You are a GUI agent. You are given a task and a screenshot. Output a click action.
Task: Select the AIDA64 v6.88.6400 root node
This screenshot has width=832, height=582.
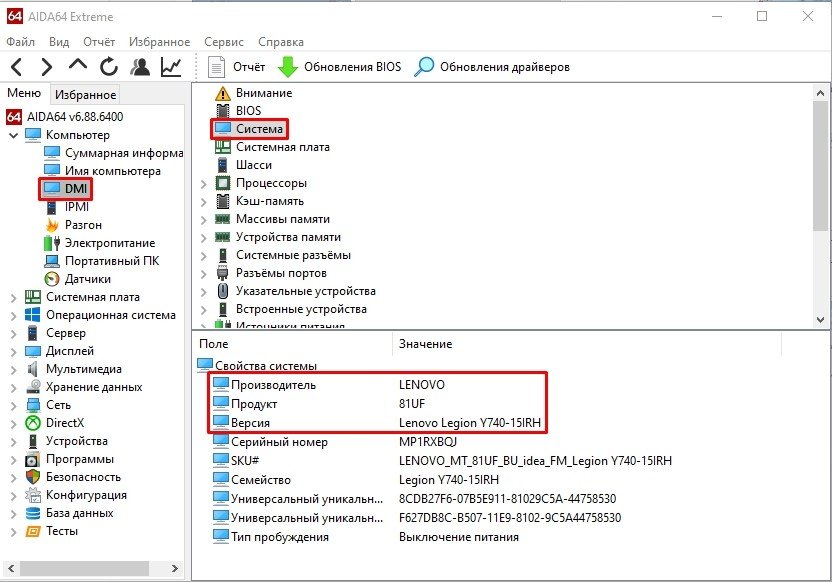pyautogui.click(x=65, y=117)
